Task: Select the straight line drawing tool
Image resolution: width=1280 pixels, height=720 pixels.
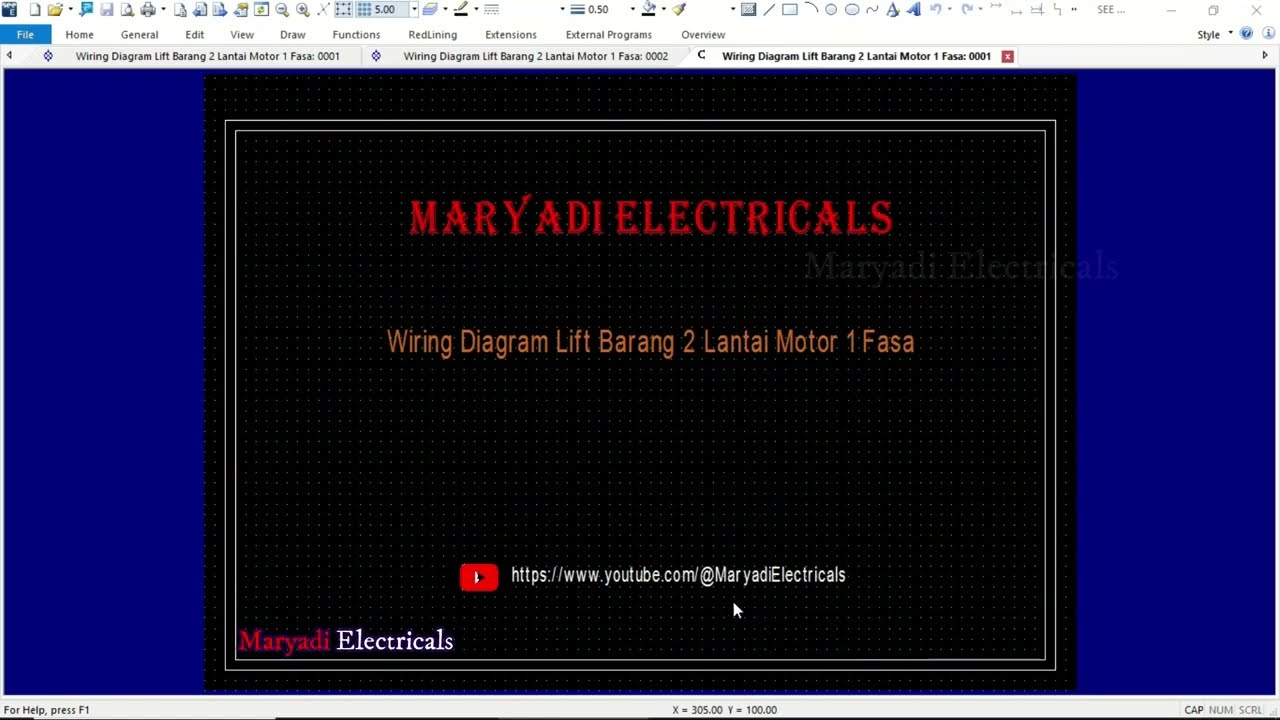Action: point(769,9)
